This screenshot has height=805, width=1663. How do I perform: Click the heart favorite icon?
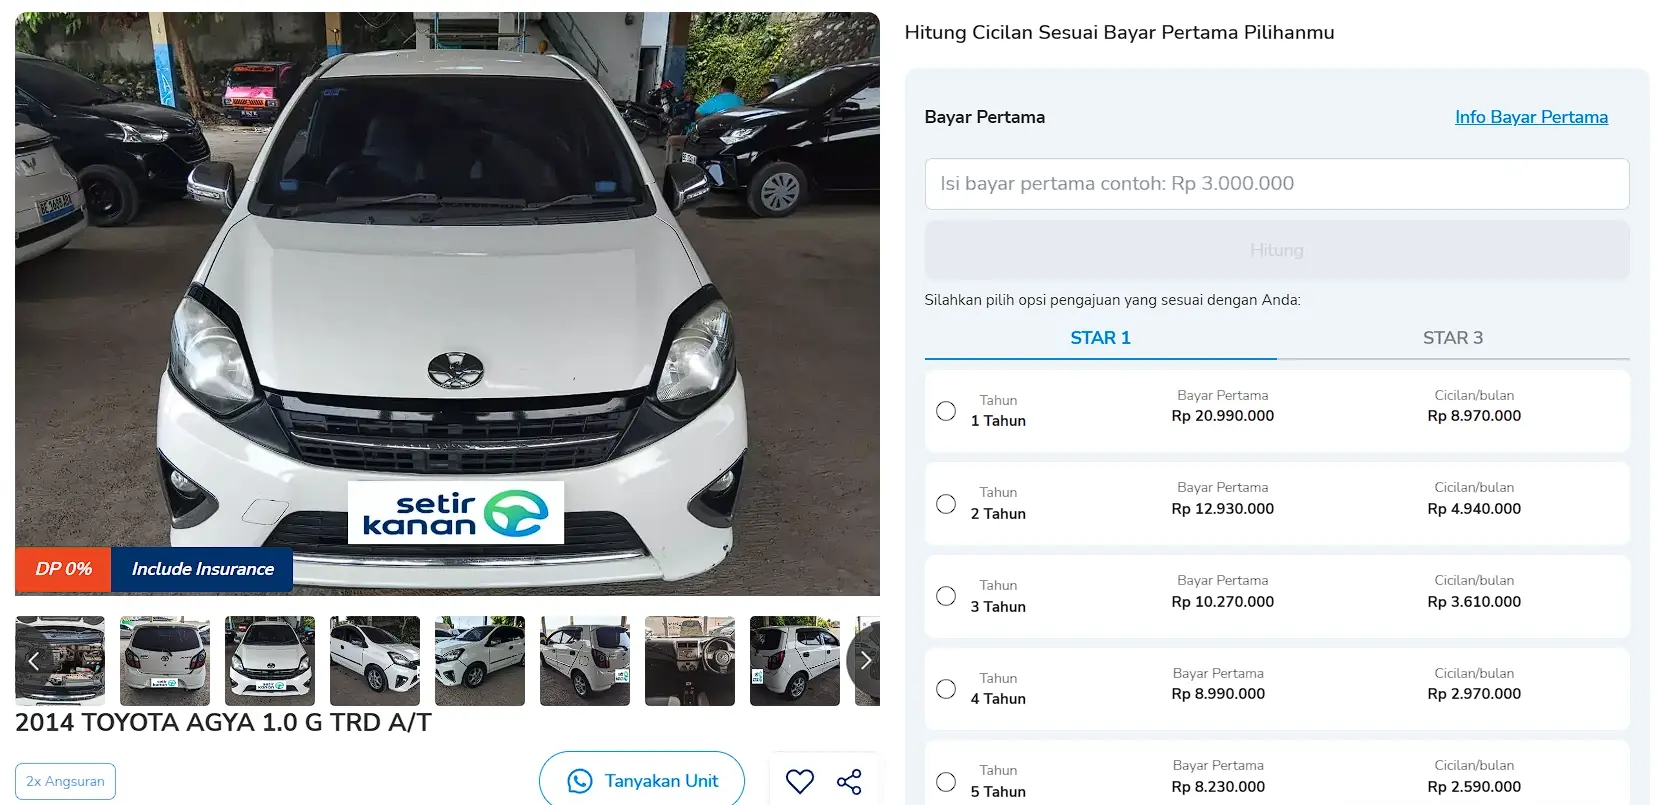800,781
